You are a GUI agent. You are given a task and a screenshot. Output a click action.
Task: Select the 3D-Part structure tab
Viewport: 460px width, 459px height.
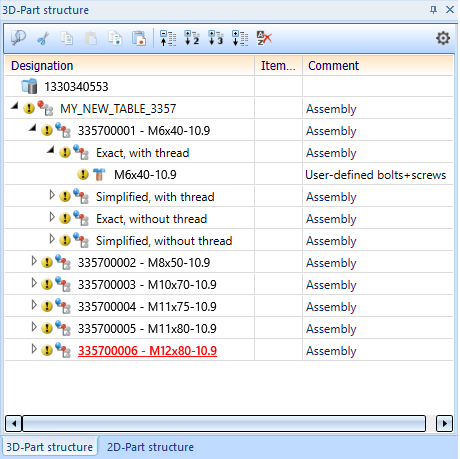click(x=50, y=447)
